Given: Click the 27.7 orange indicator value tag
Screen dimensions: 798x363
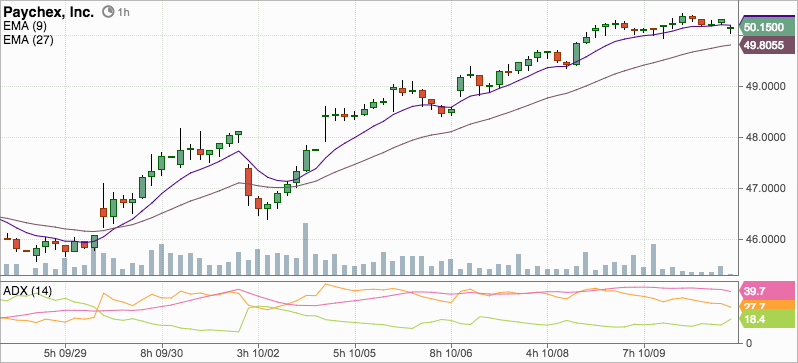Looking at the screenshot, I should (768, 305).
